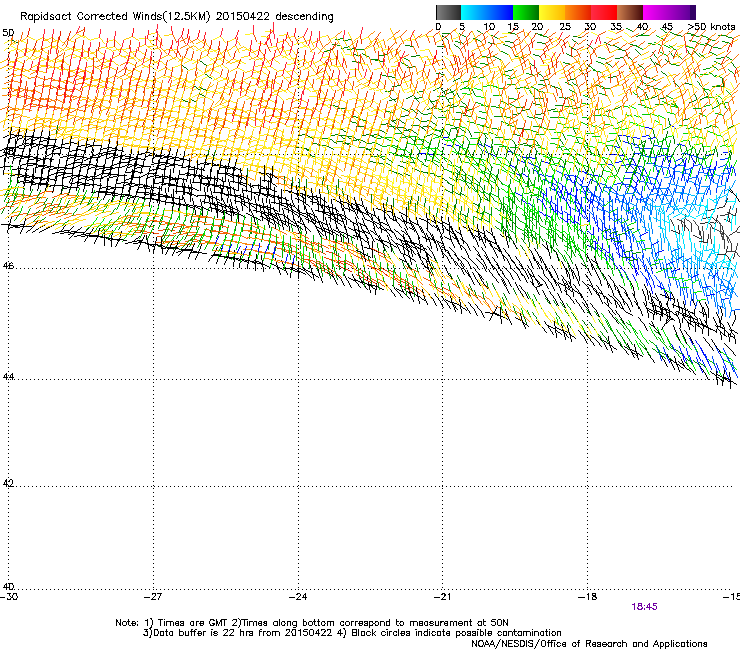Click legend tick label '40'
Image resolution: width=740 pixels, height=650 pixels.
coord(642,27)
